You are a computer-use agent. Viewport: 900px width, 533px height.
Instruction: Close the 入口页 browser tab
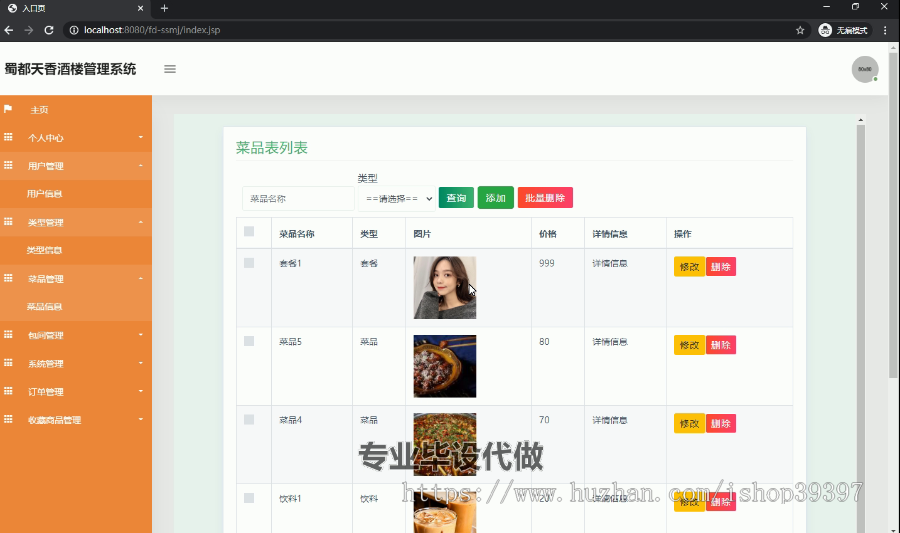pos(141,8)
